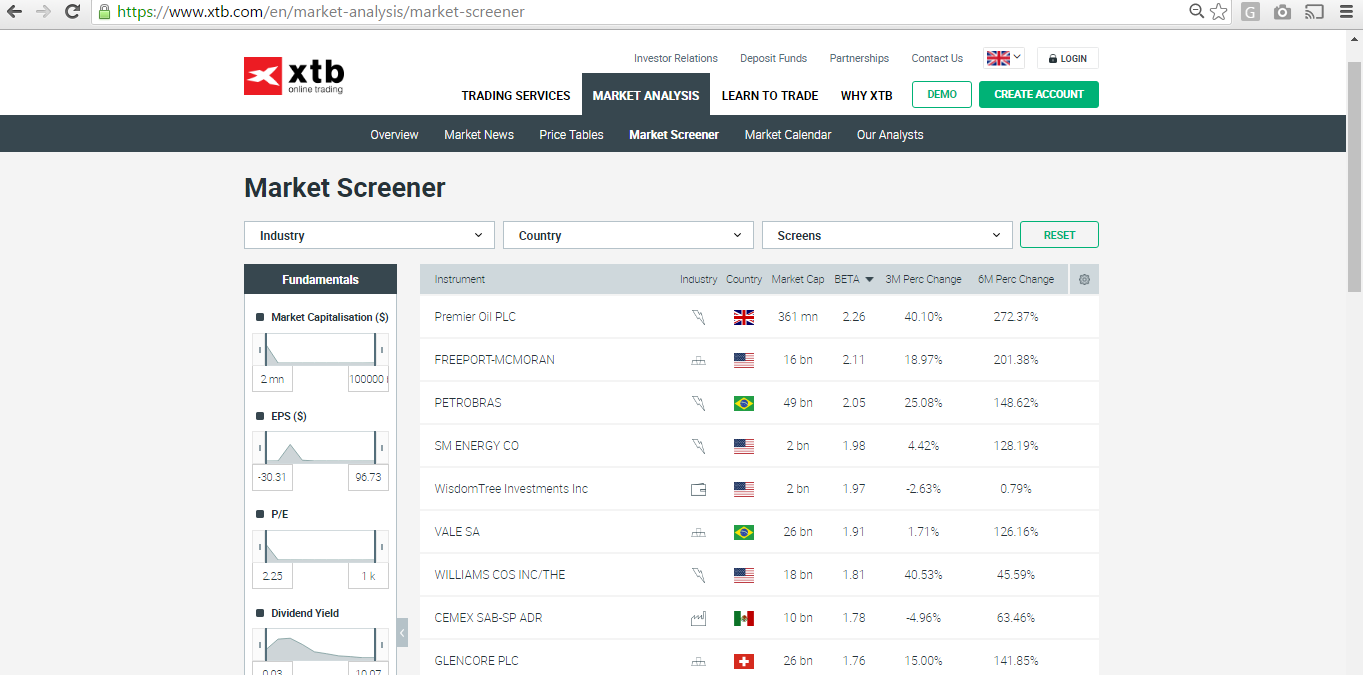Go to the Market Calendar tab
Screen dimensions: 1363x675
pyautogui.click(x=787, y=135)
